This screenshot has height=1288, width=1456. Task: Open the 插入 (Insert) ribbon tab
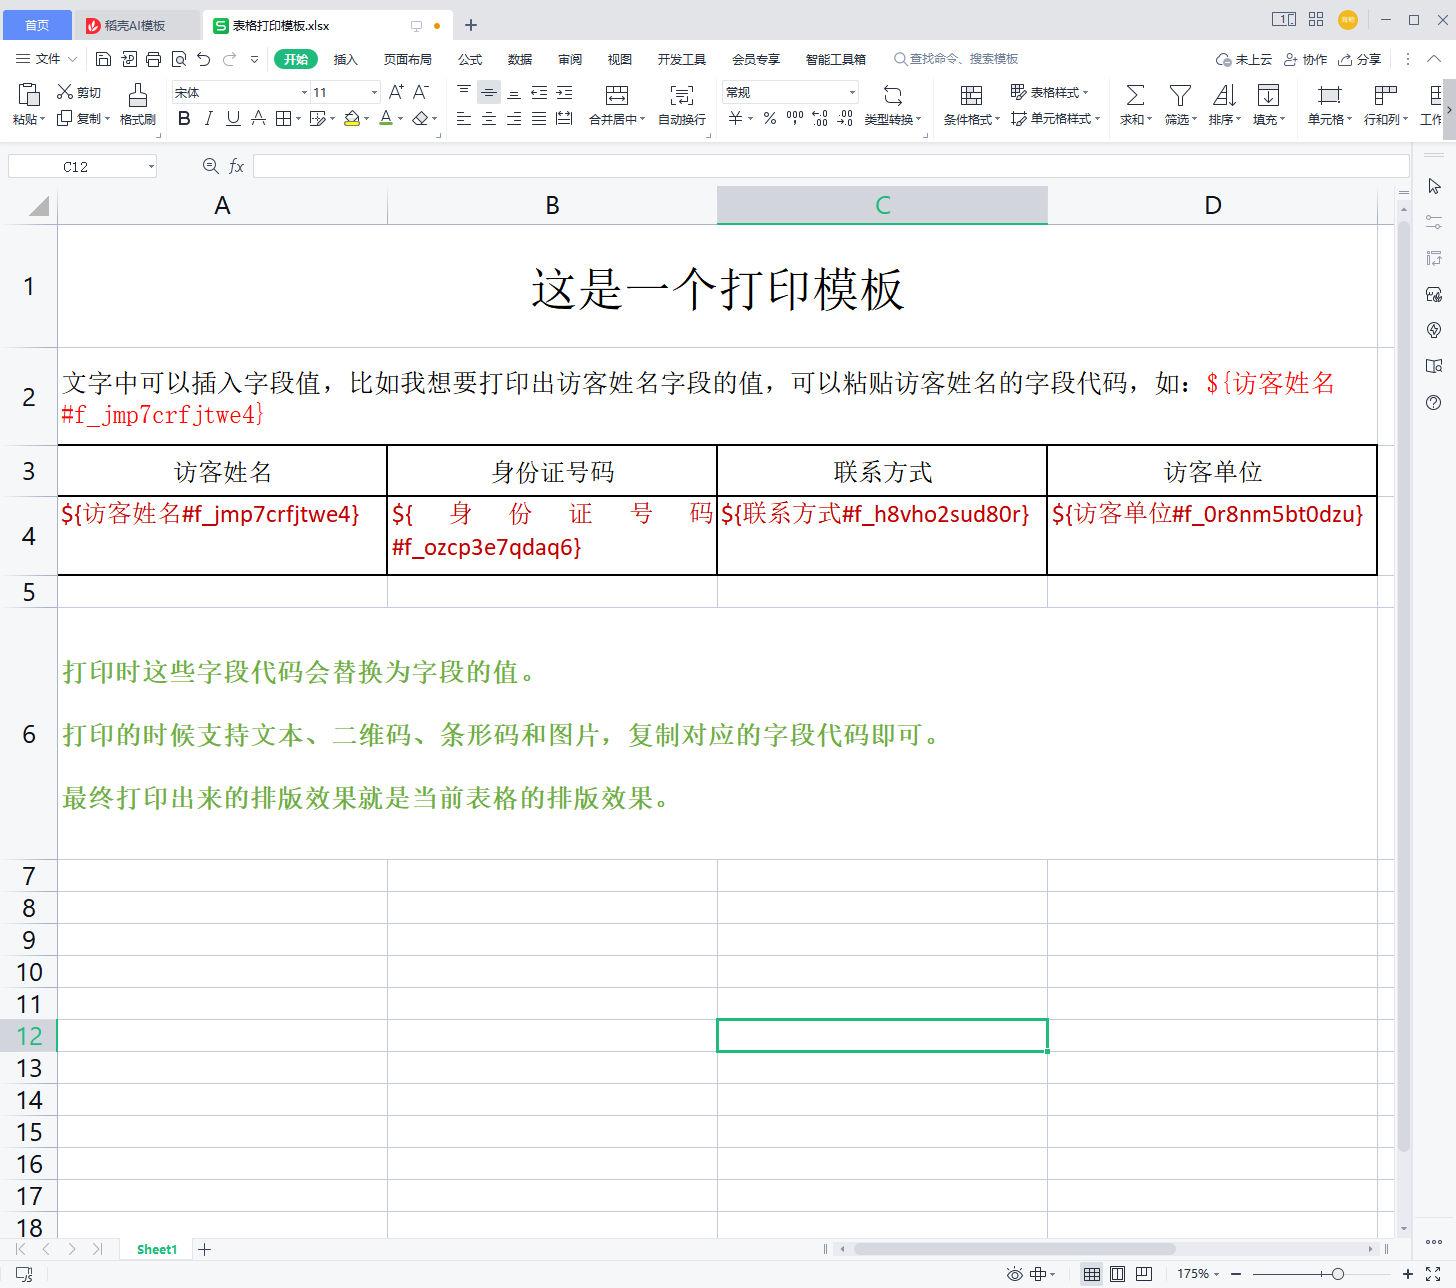point(345,59)
